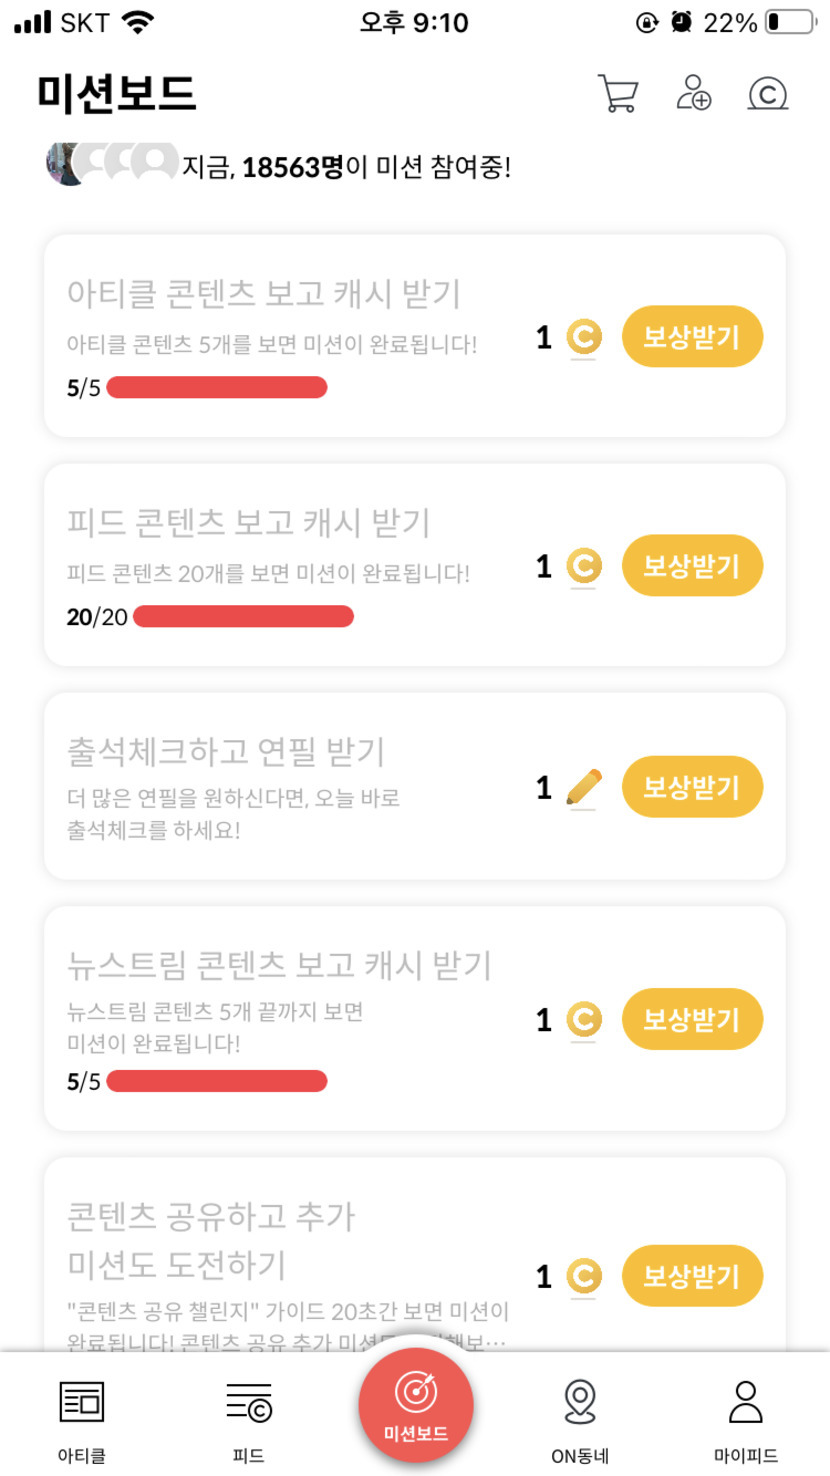Claim reward for 아티클 콘텐츠 mission
The width and height of the screenshot is (830, 1476).
(x=692, y=337)
